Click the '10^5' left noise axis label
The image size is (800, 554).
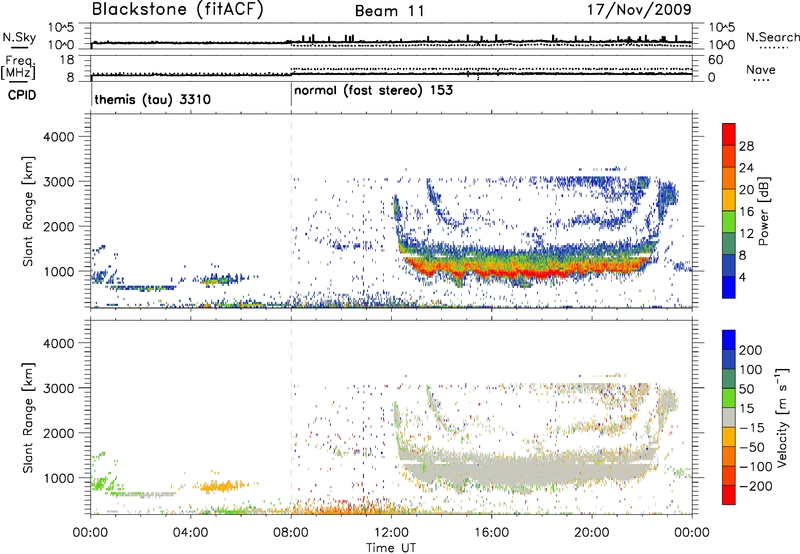[61, 27]
